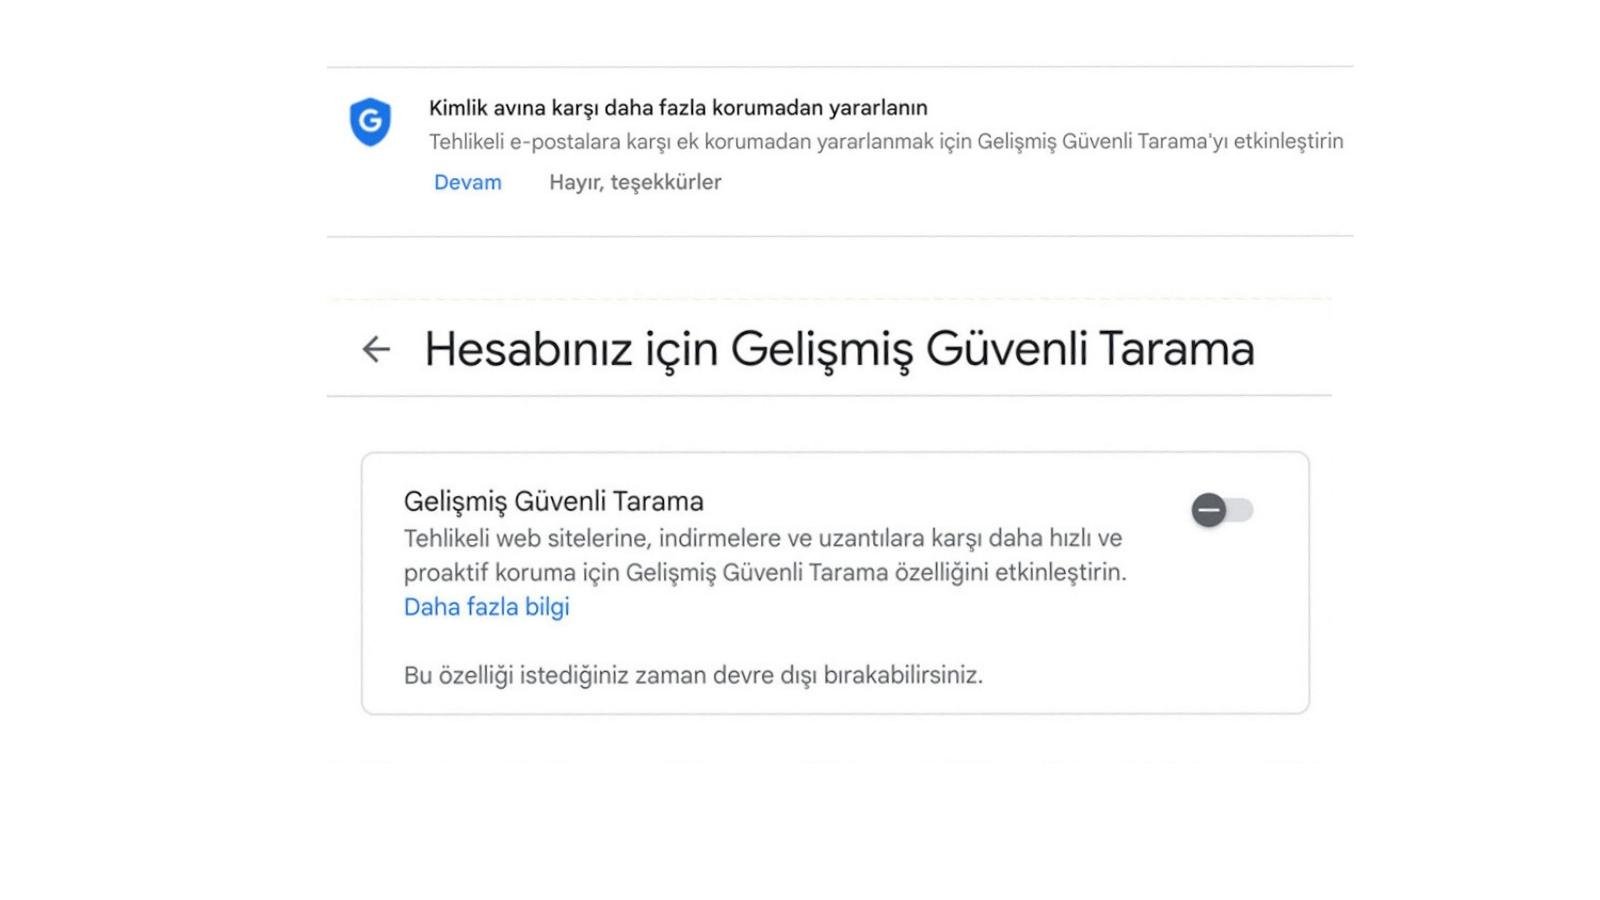
Task: Click the blue Google shield icon
Action: pyautogui.click(x=370, y=122)
